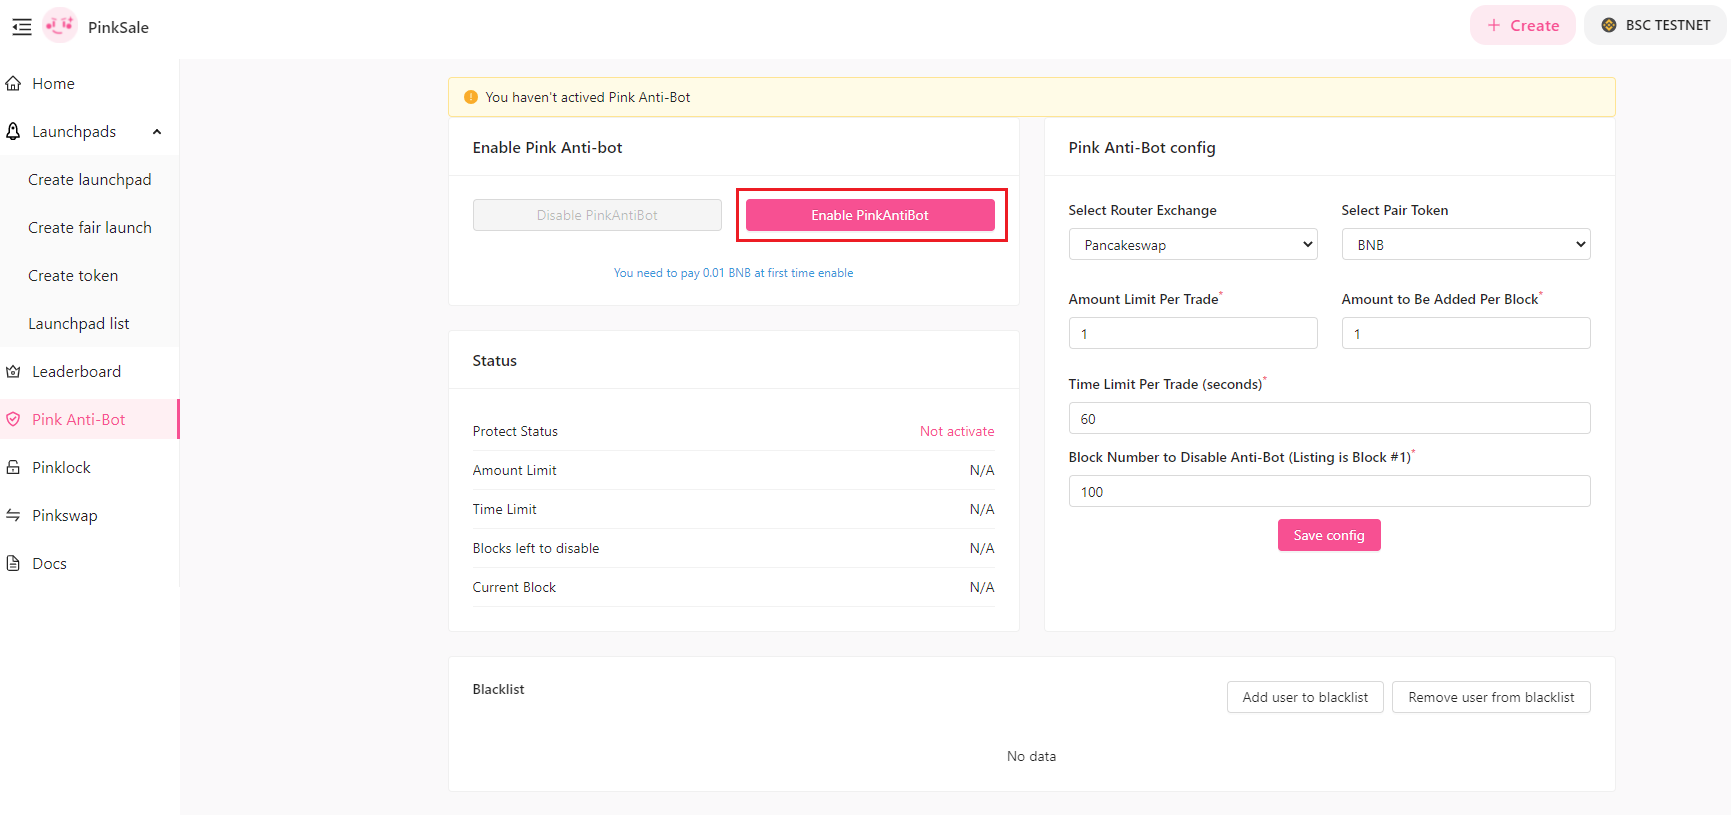Click the 'Amount Limit' status row label

(514, 470)
